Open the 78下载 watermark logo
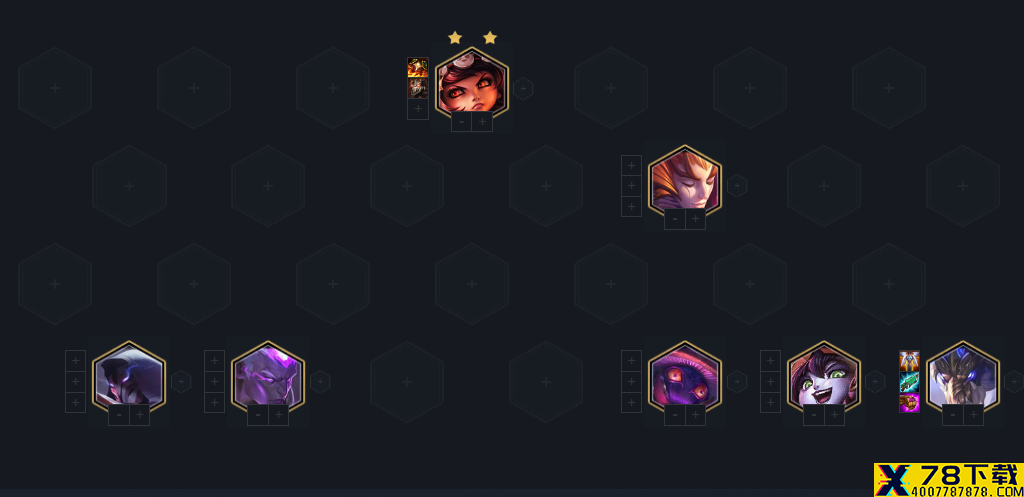The height and width of the screenshot is (497, 1024). [x=949, y=480]
